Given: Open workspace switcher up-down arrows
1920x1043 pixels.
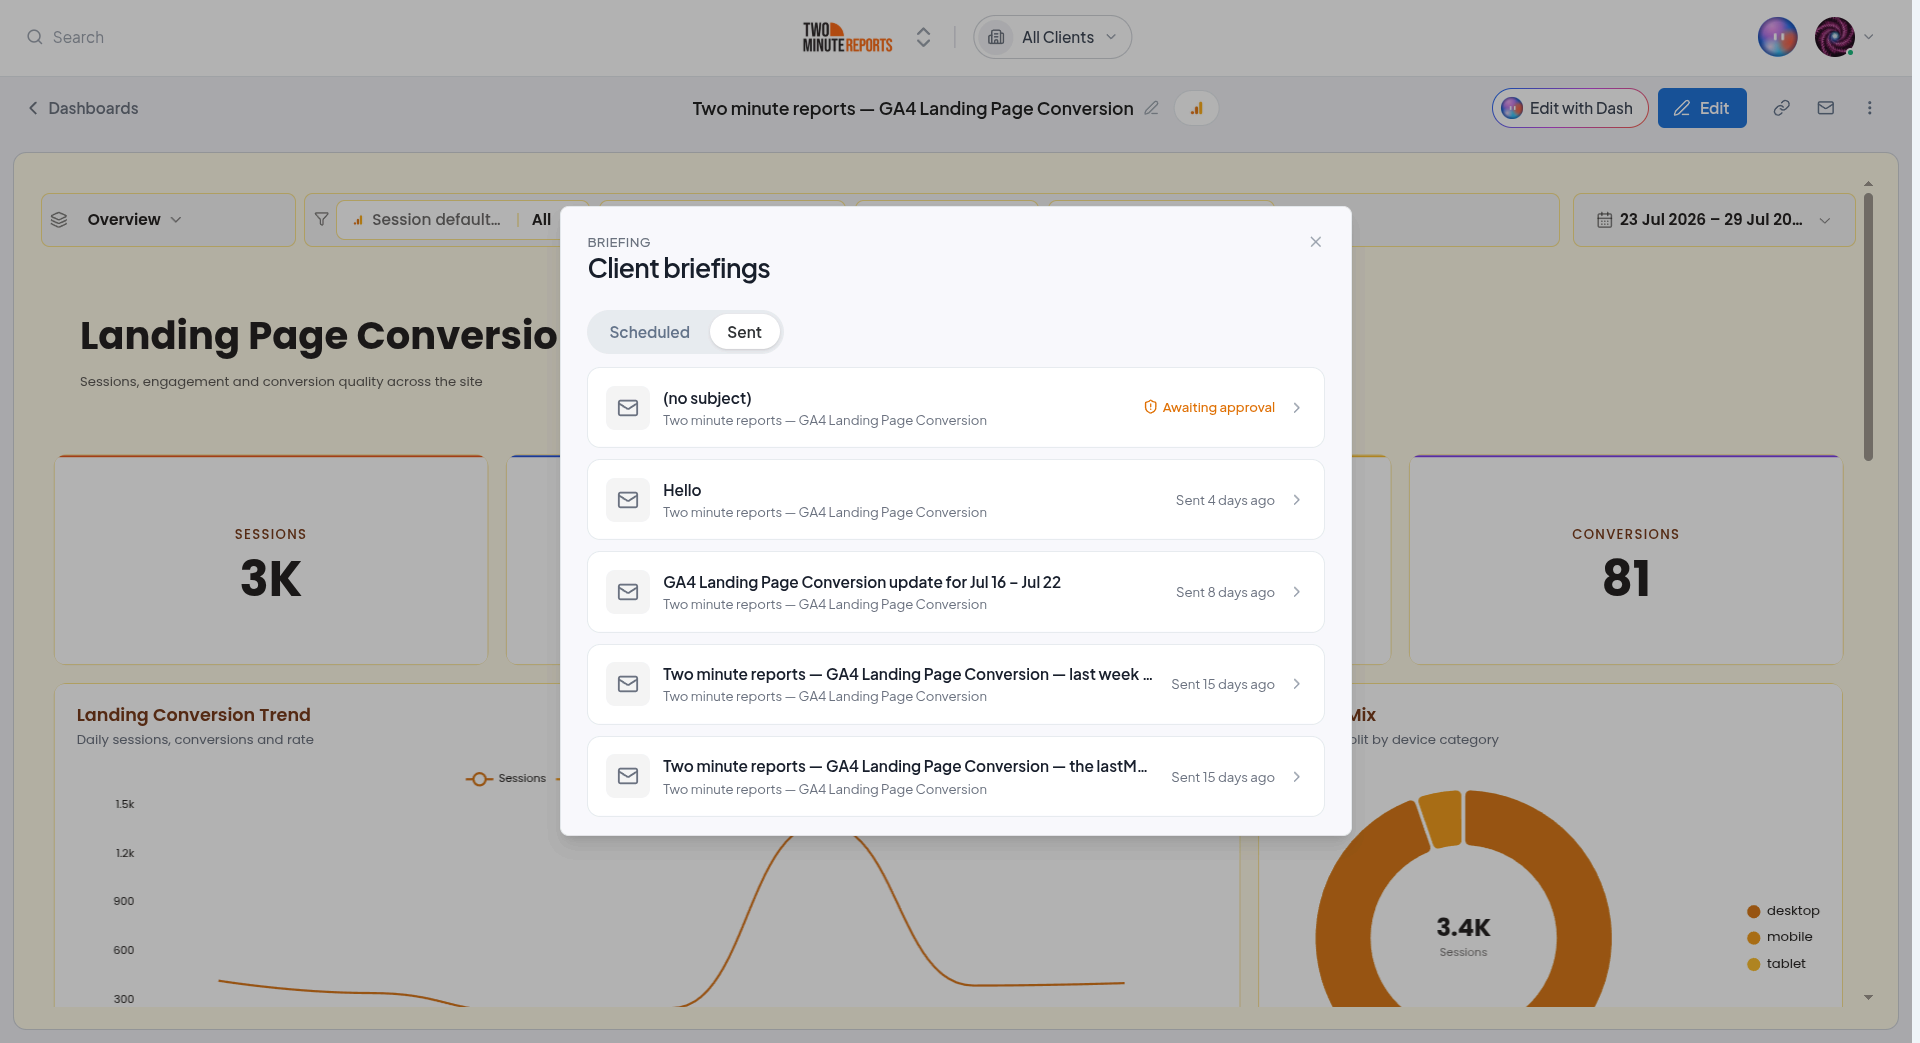Looking at the screenshot, I should (x=923, y=37).
